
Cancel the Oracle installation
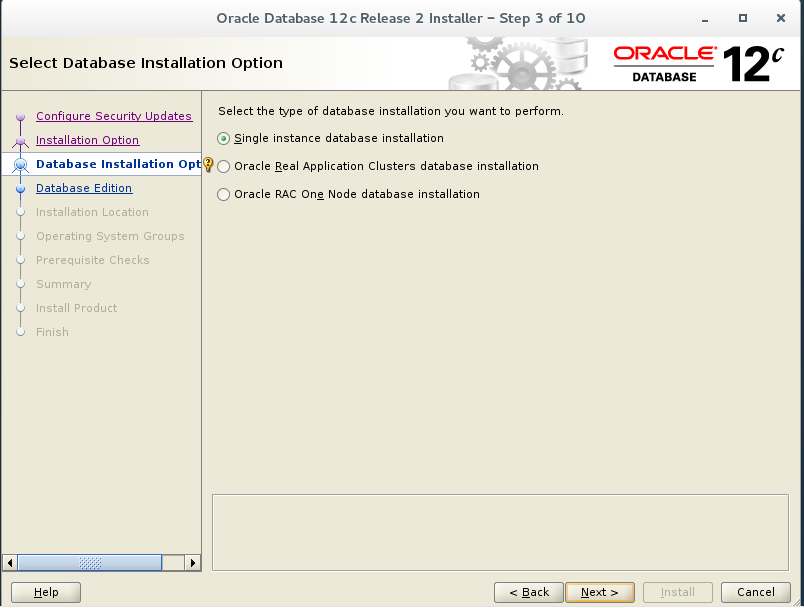point(755,592)
